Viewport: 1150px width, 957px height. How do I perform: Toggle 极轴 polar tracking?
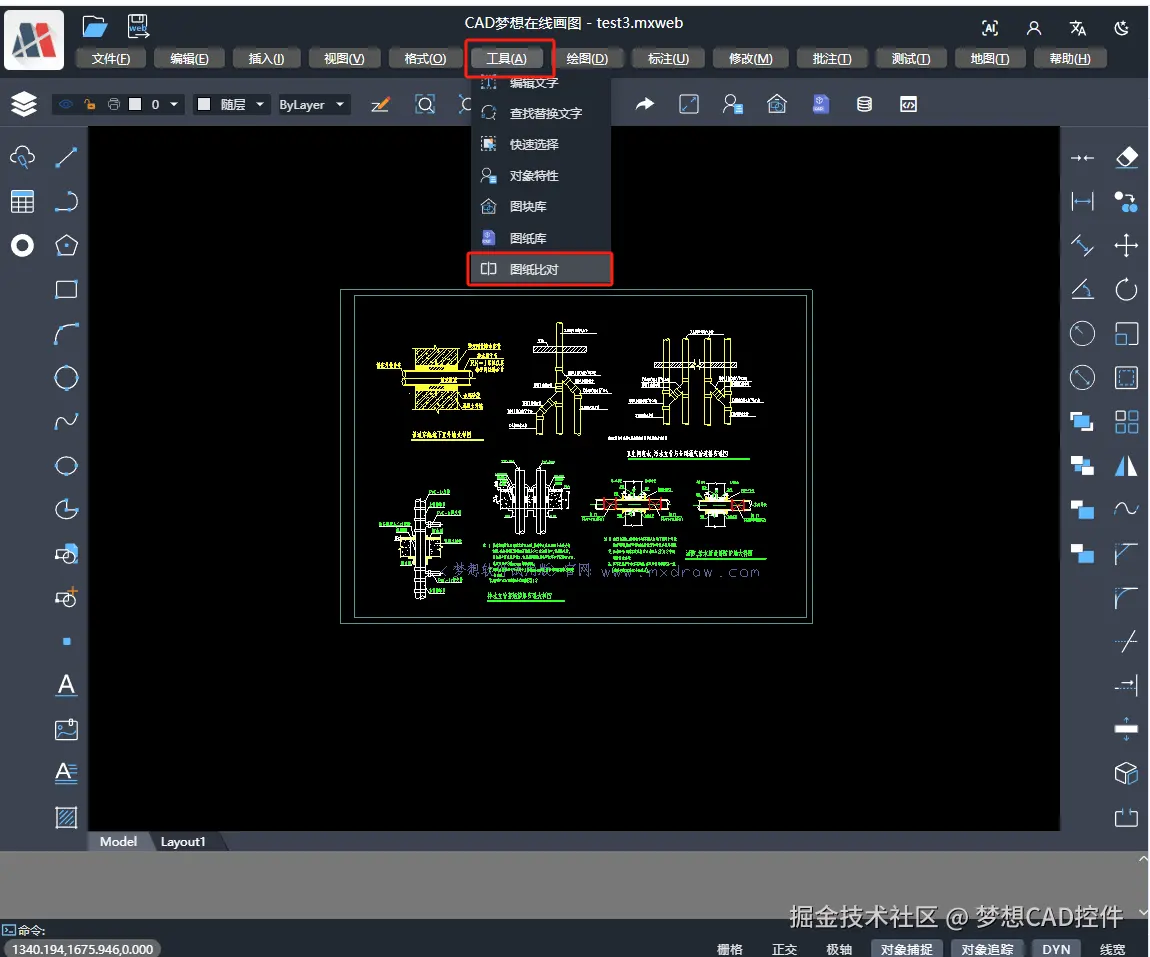839,949
